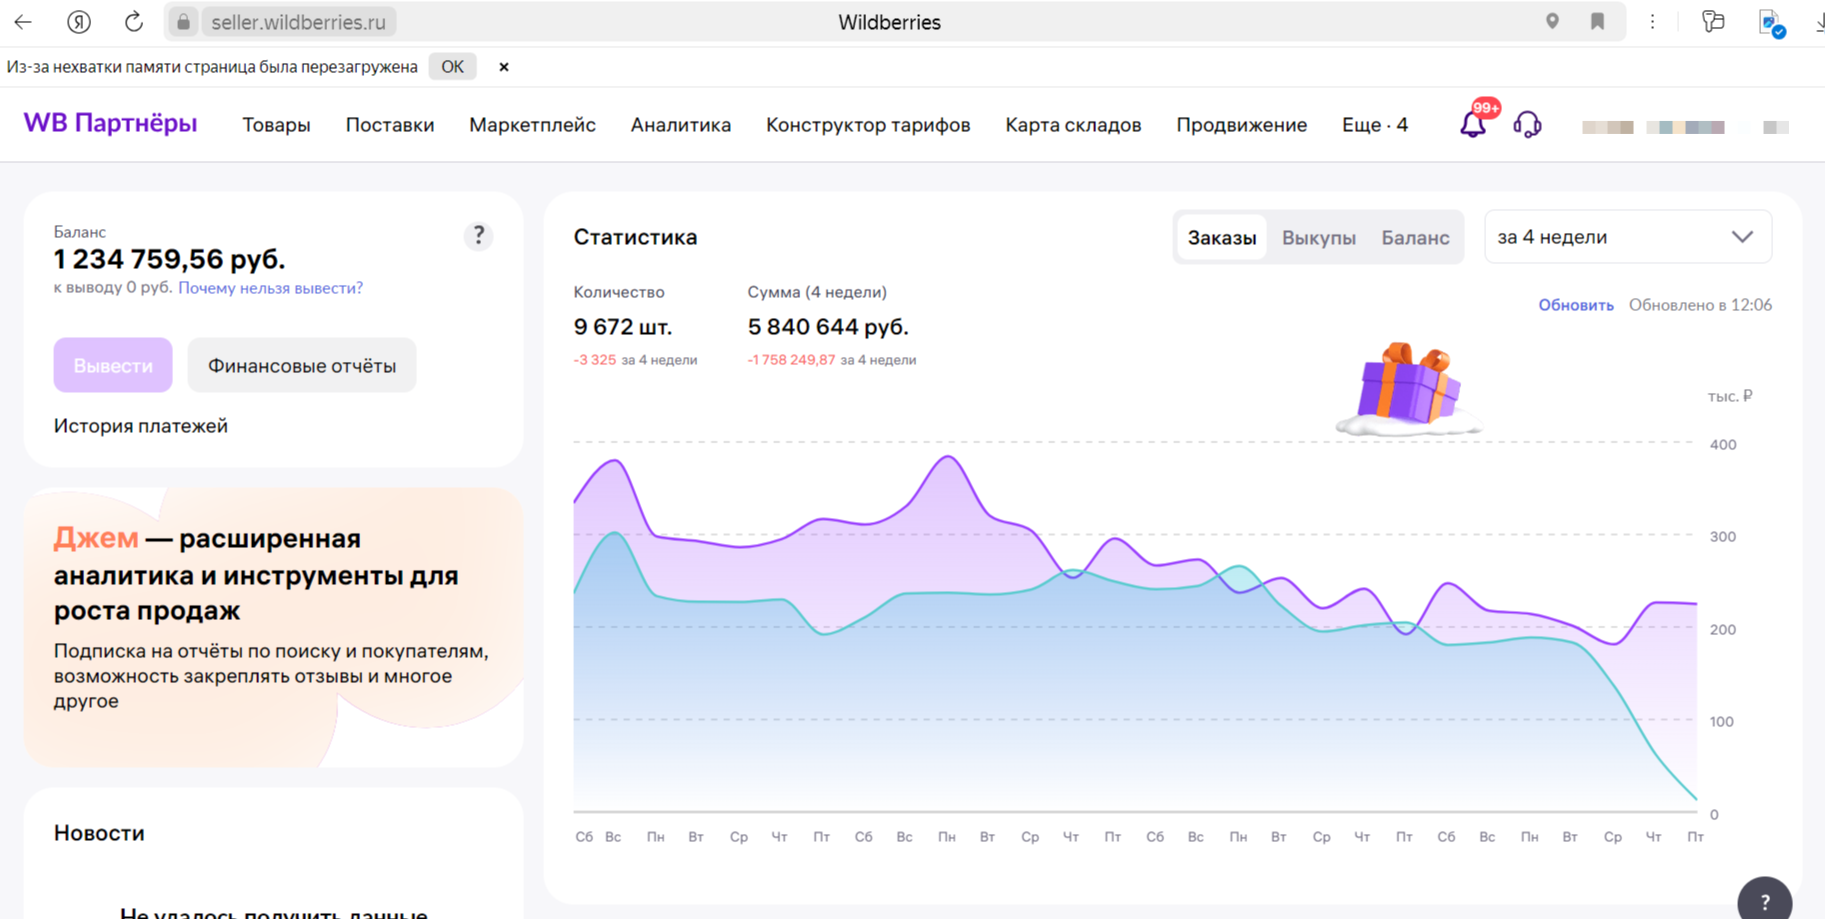Open the balance help question mark icon

[x=478, y=236]
